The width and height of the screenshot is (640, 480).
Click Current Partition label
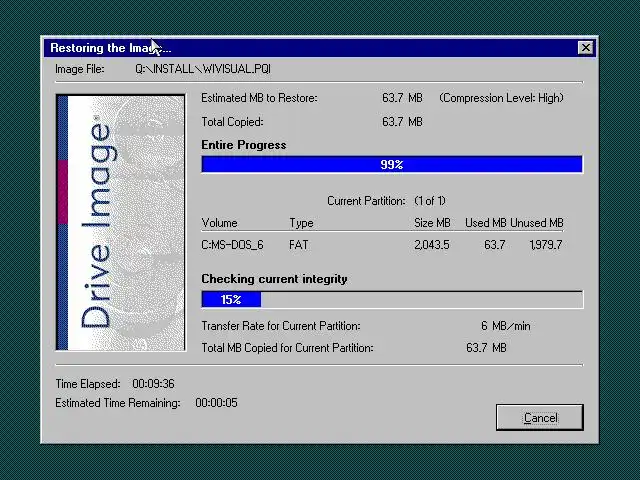click(367, 201)
